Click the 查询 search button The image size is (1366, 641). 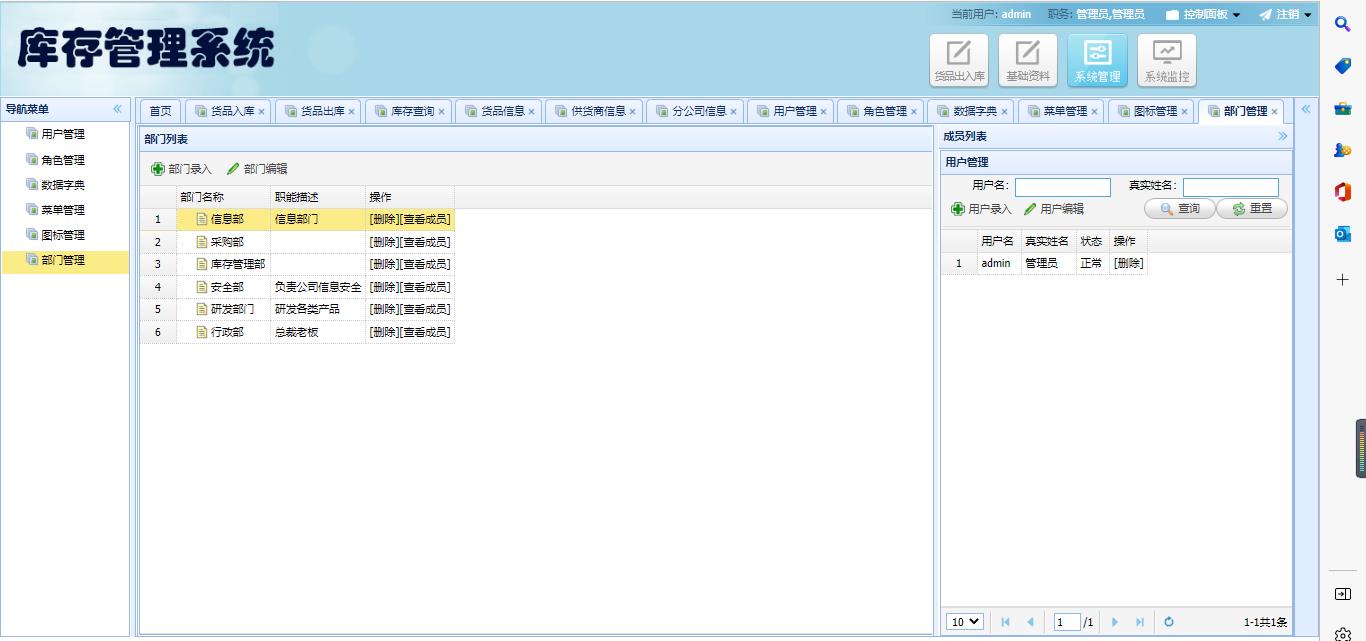coord(1180,209)
